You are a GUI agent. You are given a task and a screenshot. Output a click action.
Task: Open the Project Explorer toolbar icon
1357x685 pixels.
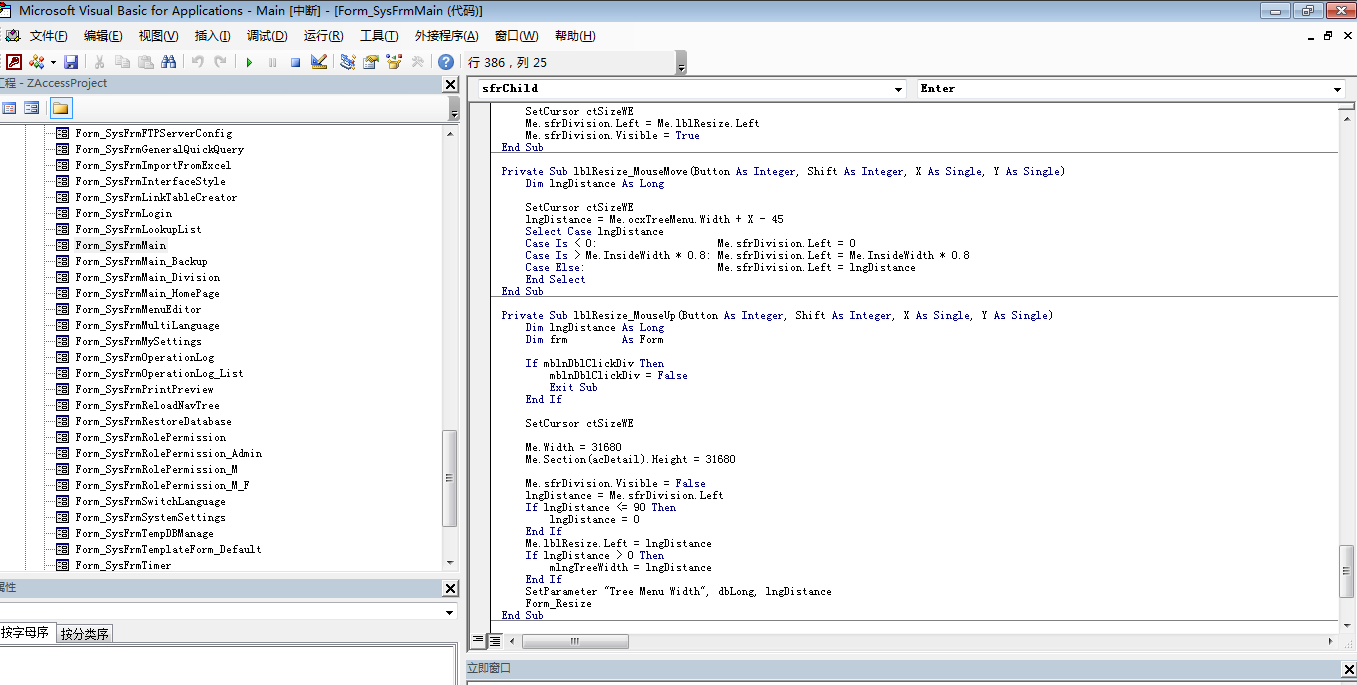pos(347,62)
